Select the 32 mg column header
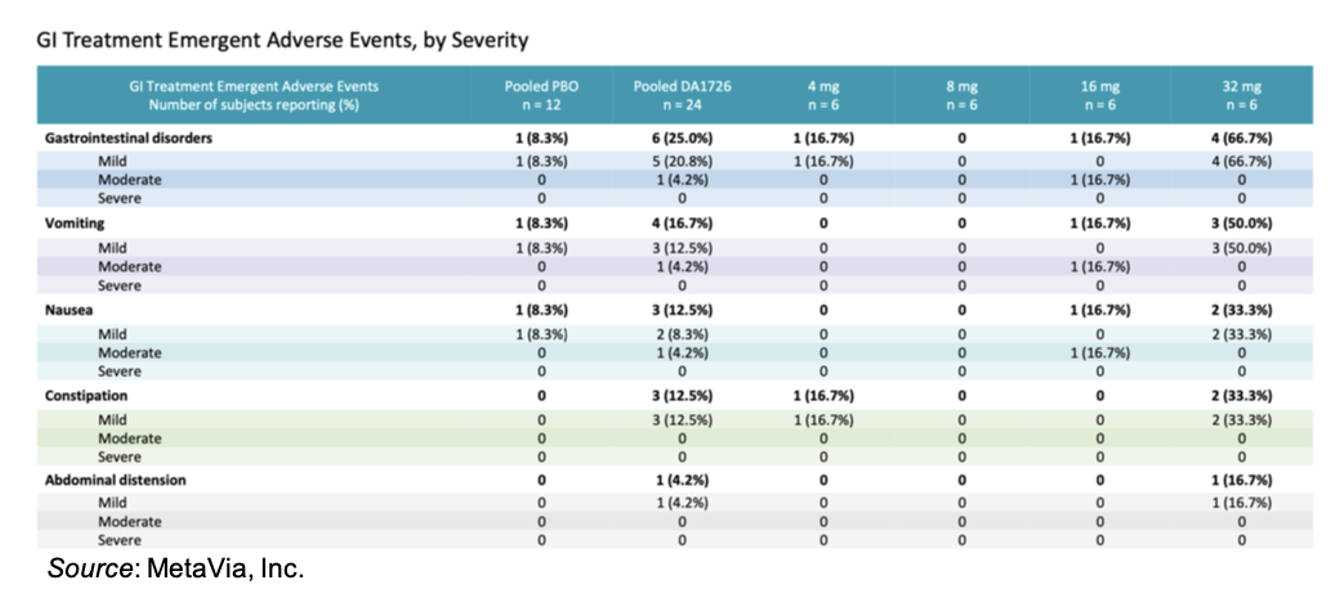The width and height of the screenshot is (1332, 594). point(1241,95)
